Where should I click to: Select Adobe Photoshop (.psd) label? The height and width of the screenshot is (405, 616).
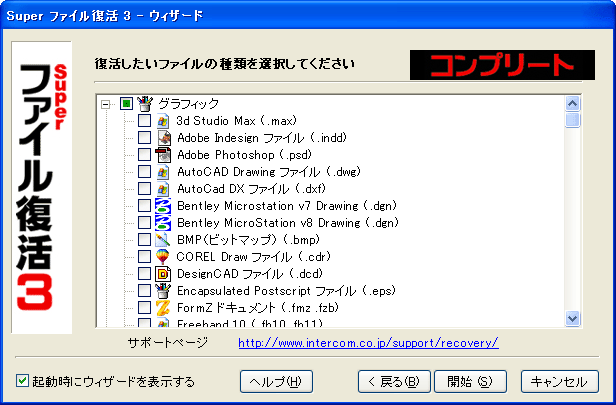pos(244,155)
